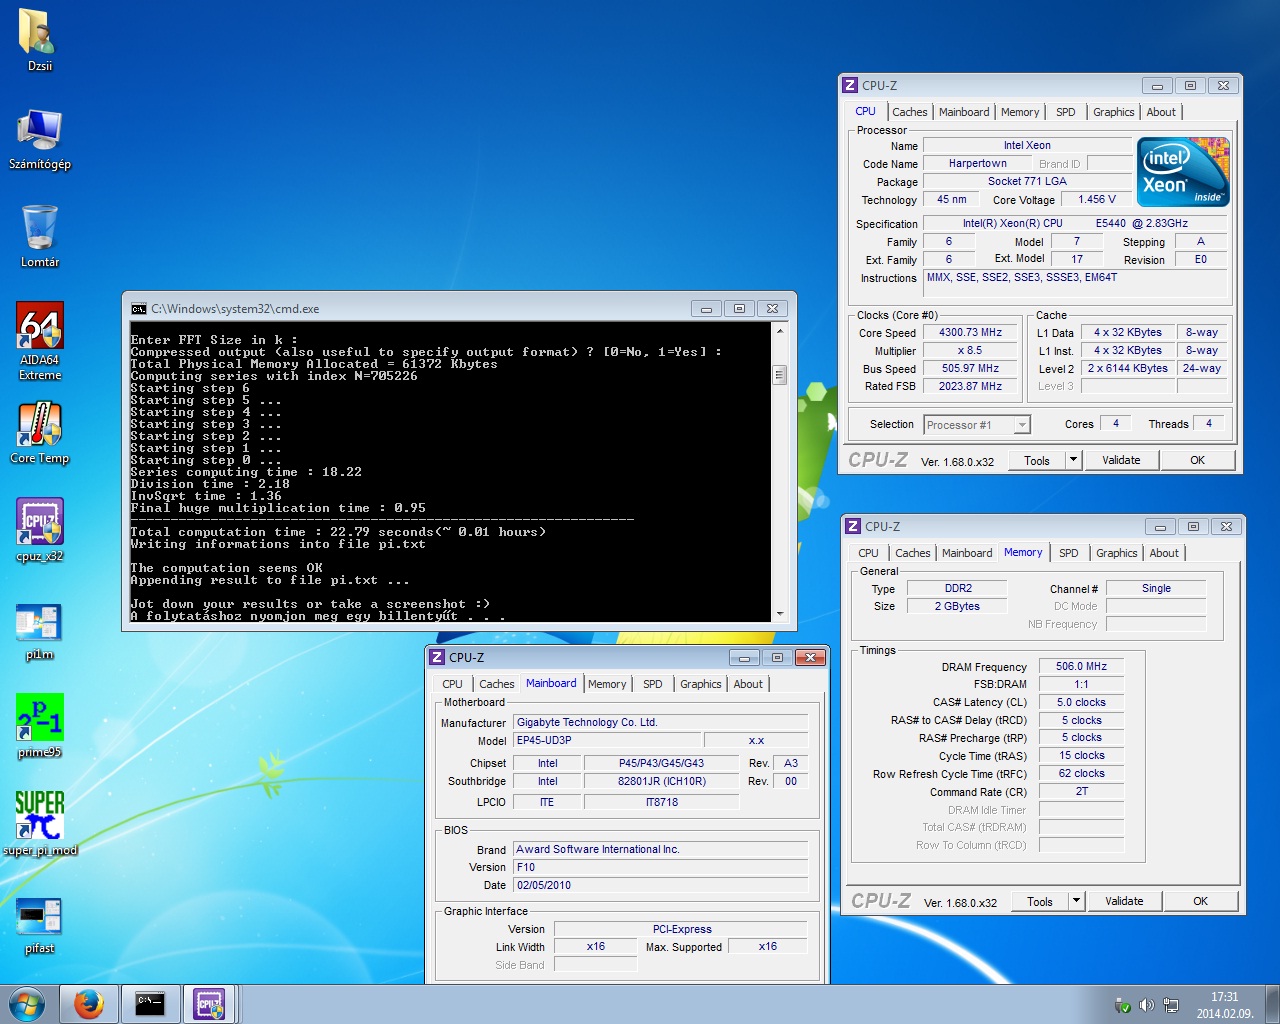Click the cmd.exe vertical scrollbar thumb
This screenshot has height=1024, width=1280.
pos(780,375)
